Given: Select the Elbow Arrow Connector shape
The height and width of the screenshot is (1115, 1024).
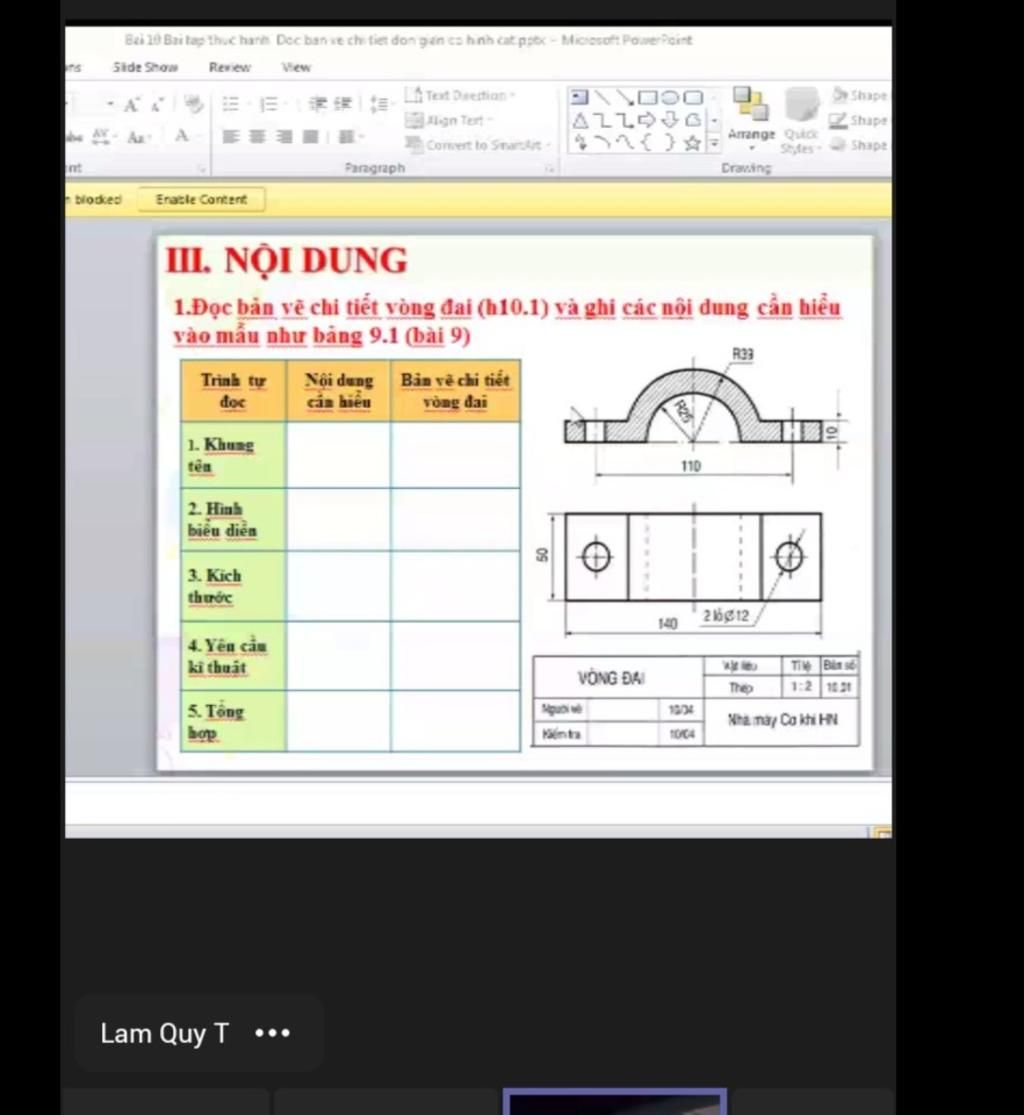Looking at the screenshot, I should (625, 120).
